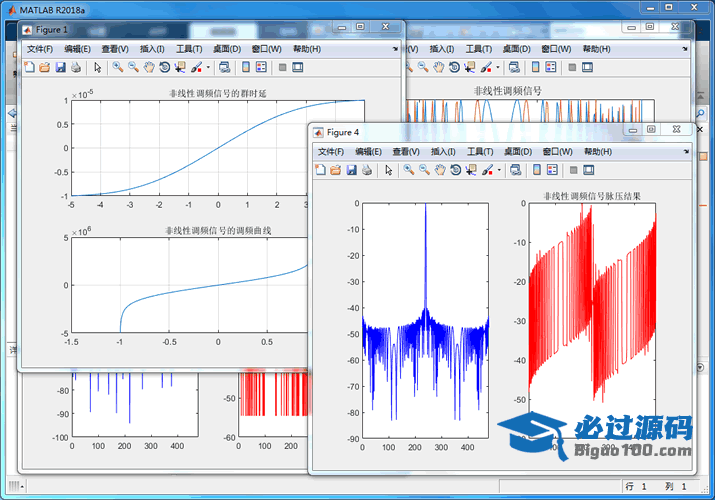Show plot tools in Figure 1 toolbar
Image resolution: width=715 pixels, height=500 pixels.
[x=298, y=67]
